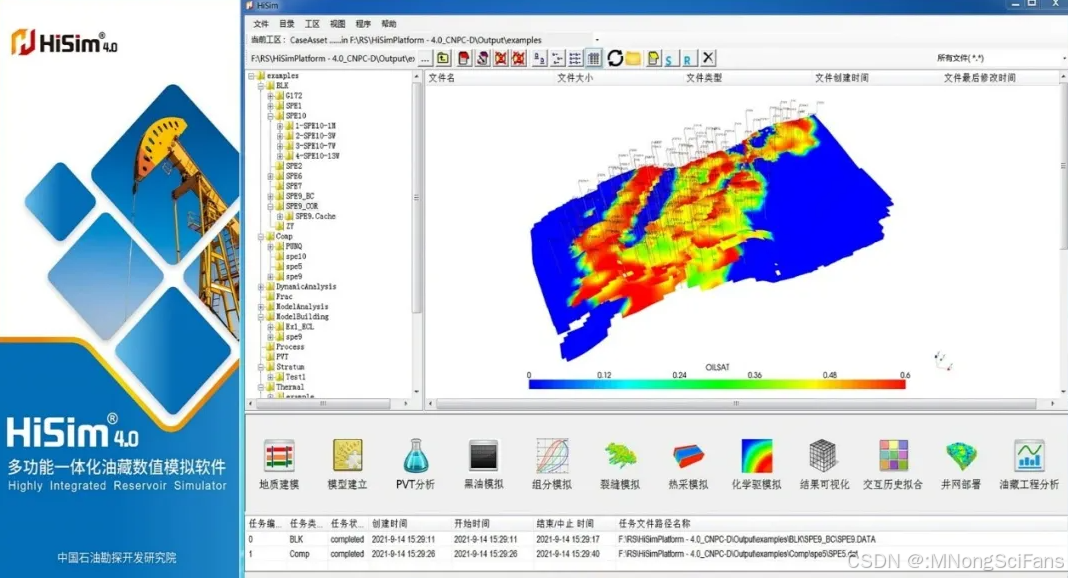Click the 3D oil saturation reservoir model
This screenshot has height=578, width=1068.
(710, 230)
